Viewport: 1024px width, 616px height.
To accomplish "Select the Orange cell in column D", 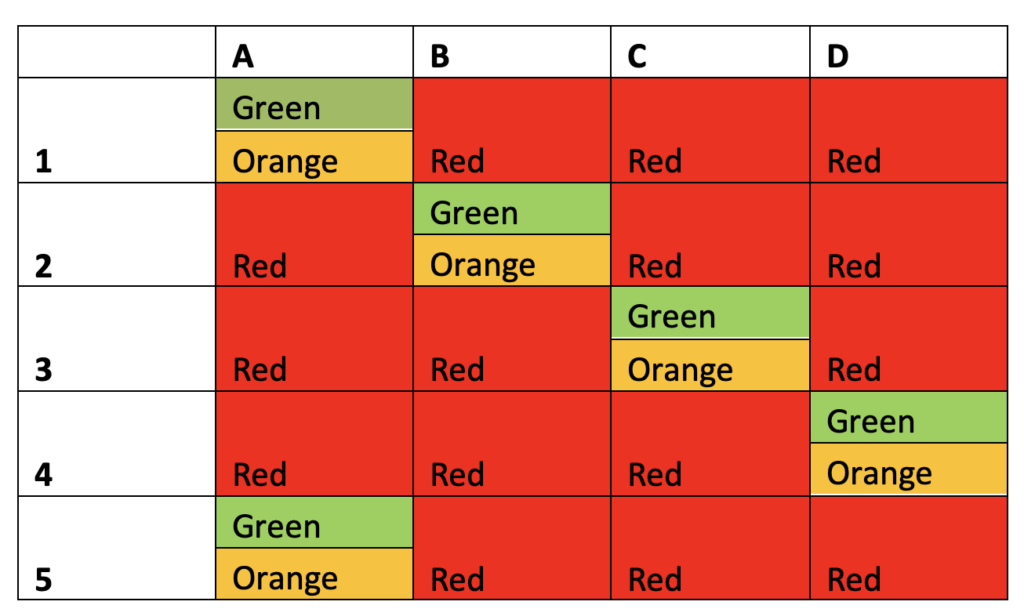I will coord(908,469).
